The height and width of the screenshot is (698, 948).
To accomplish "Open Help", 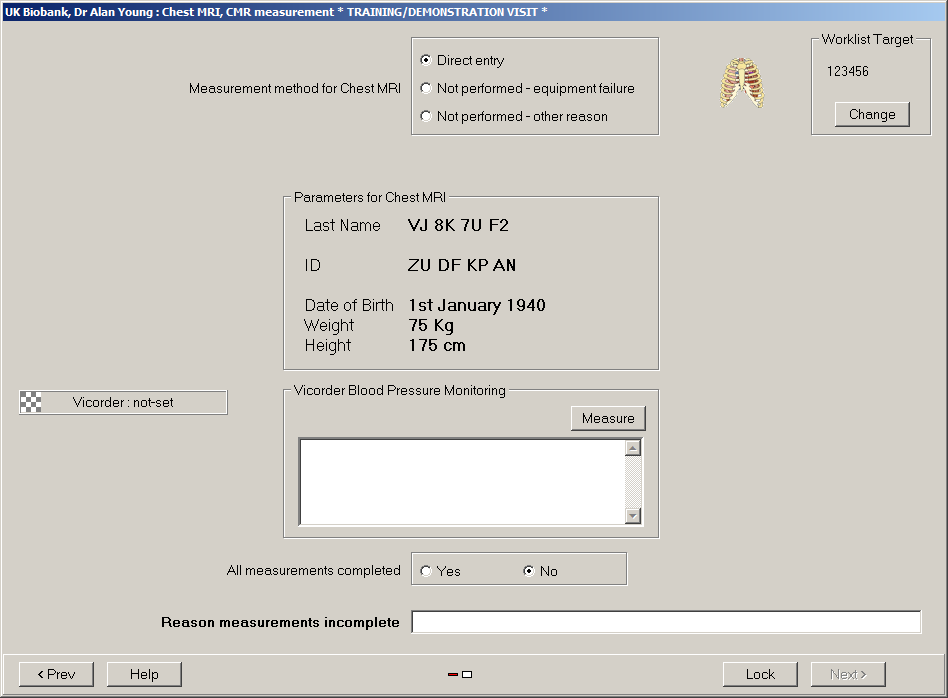I will 144,674.
